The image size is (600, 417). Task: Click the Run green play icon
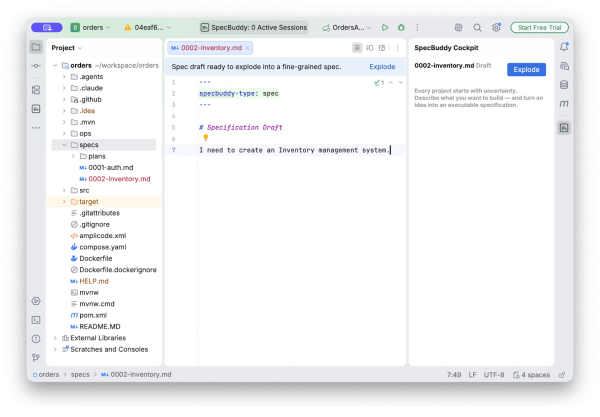(385, 28)
